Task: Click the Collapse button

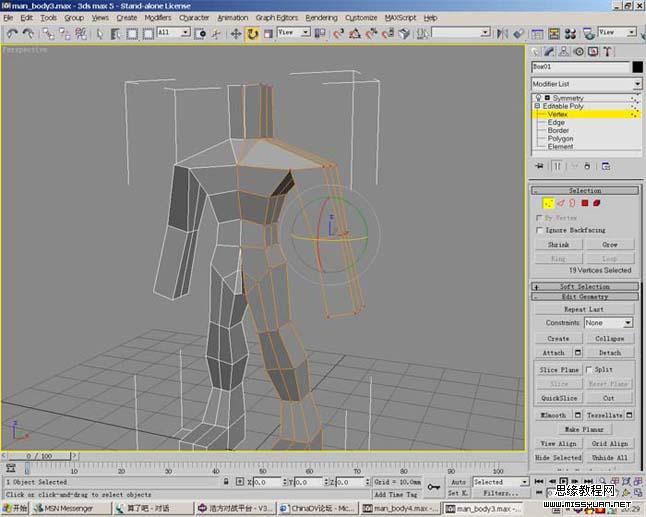Action: click(x=609, y=339)
